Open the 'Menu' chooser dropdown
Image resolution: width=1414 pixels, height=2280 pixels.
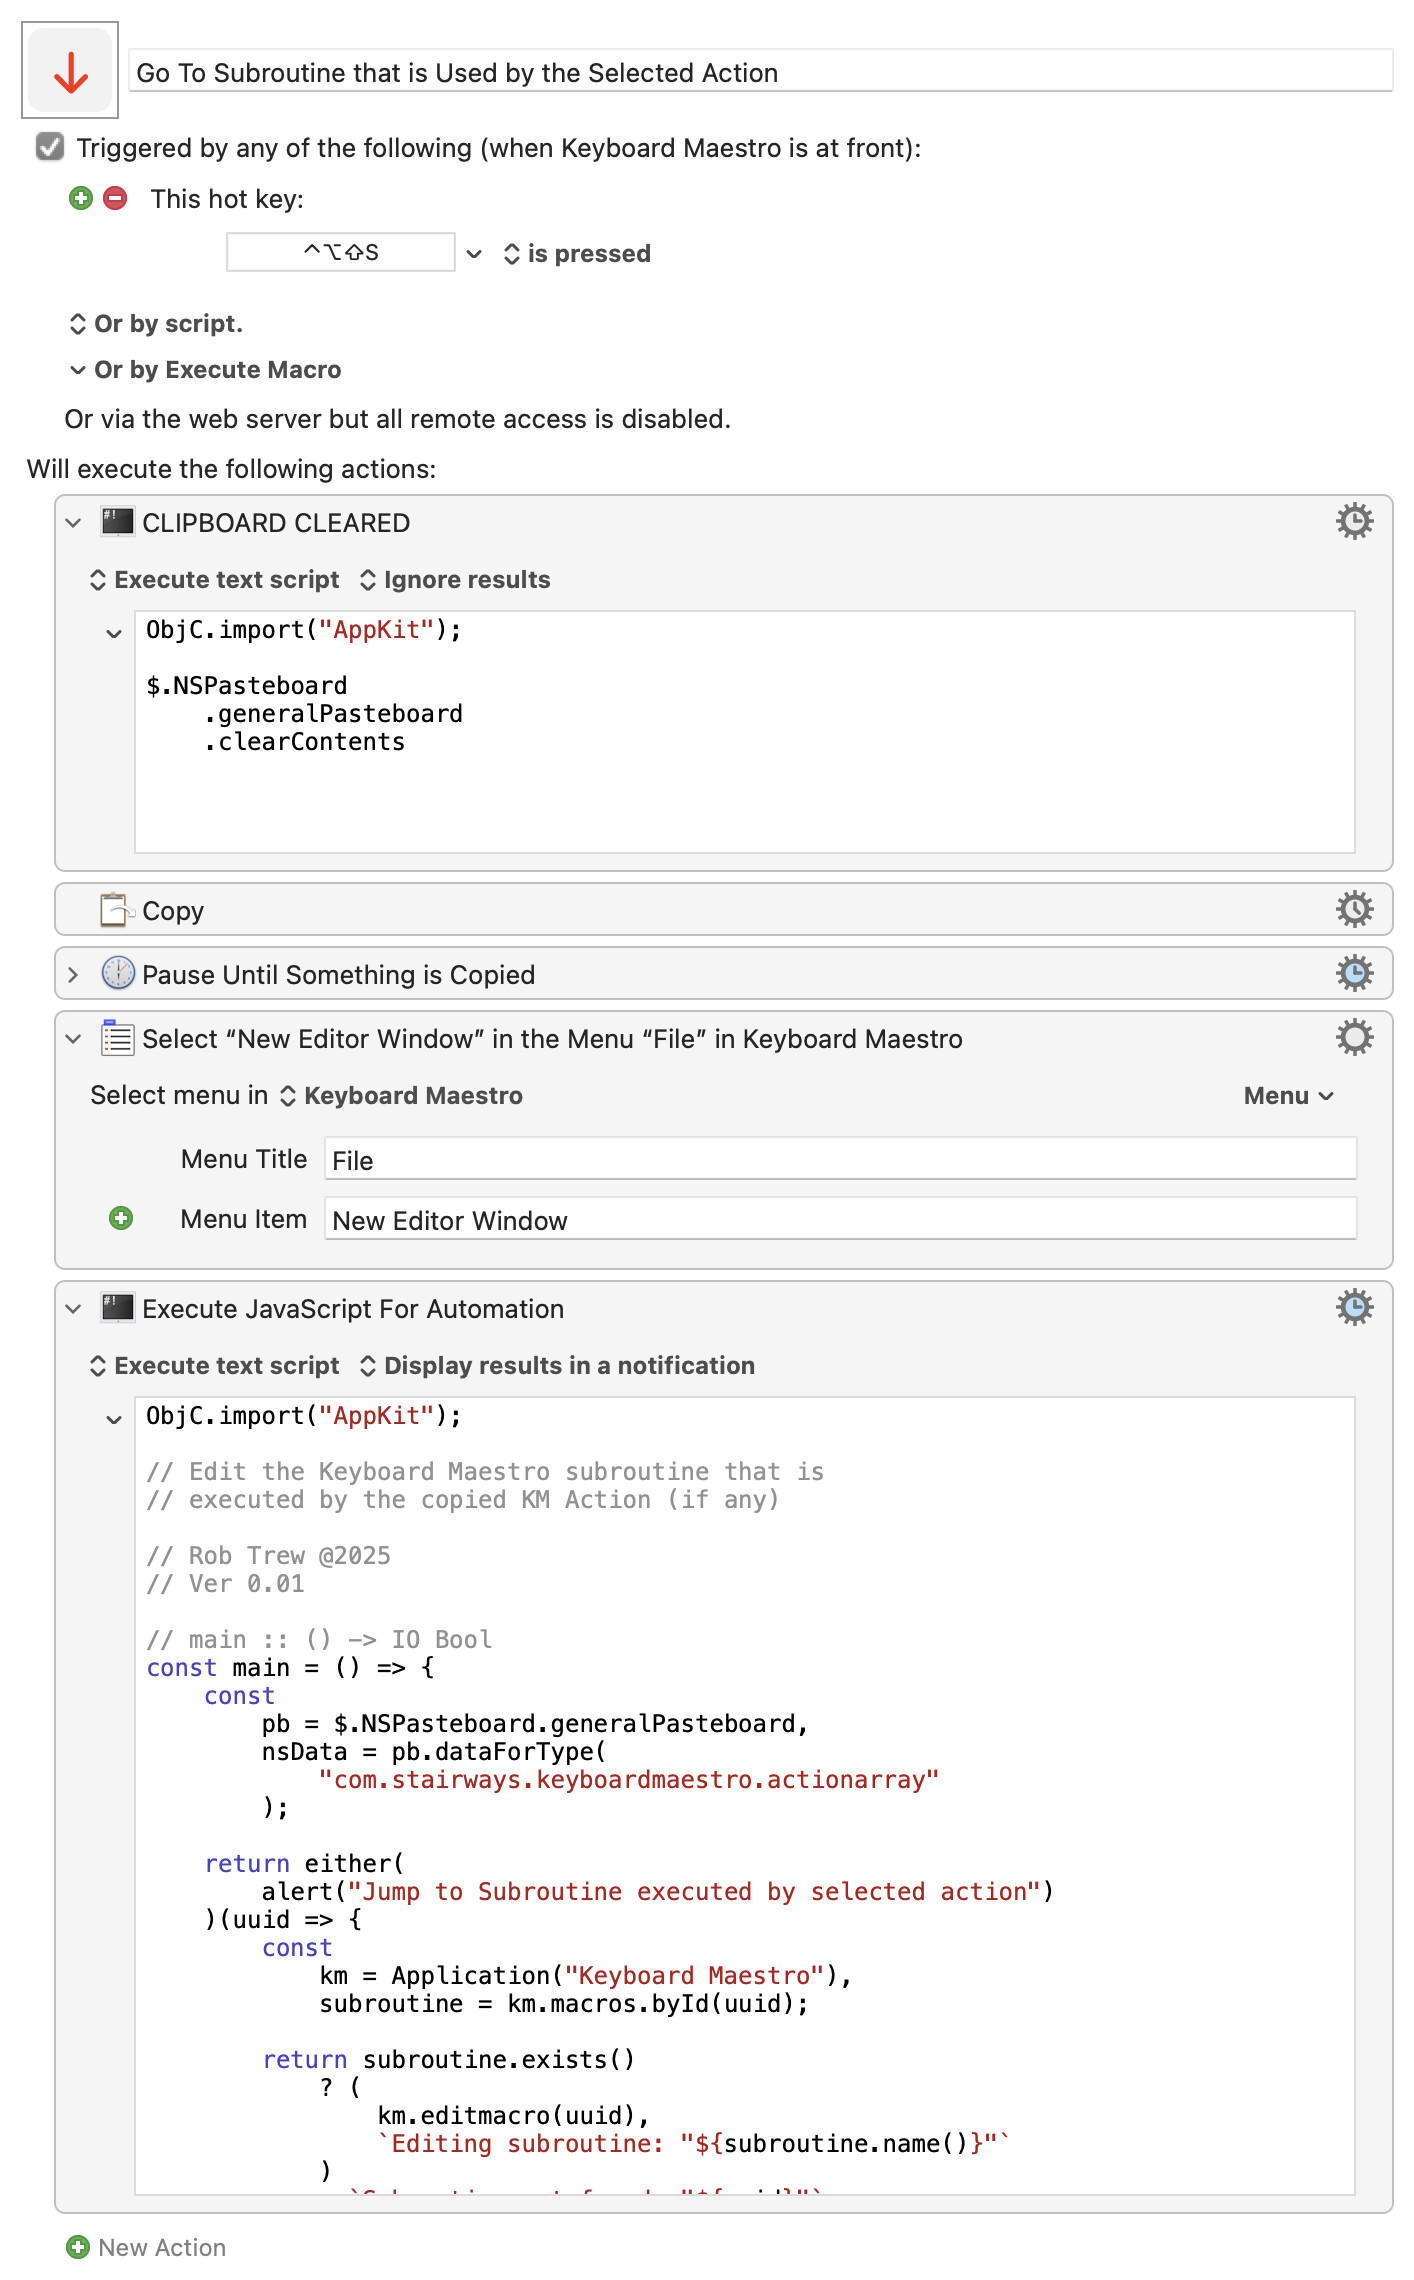click(1288, 1096)
